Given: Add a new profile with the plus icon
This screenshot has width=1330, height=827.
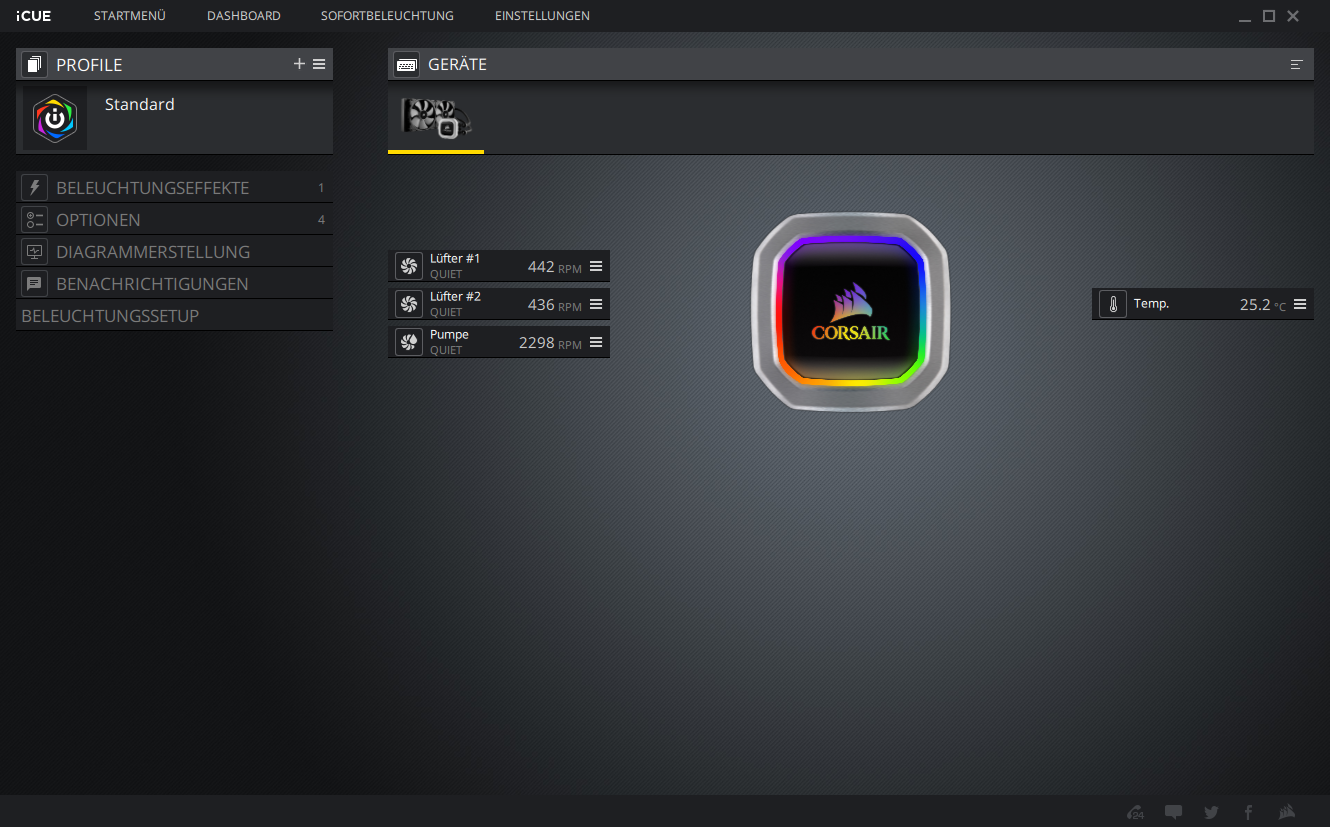Looking at the screenshot, I should 299,64.
